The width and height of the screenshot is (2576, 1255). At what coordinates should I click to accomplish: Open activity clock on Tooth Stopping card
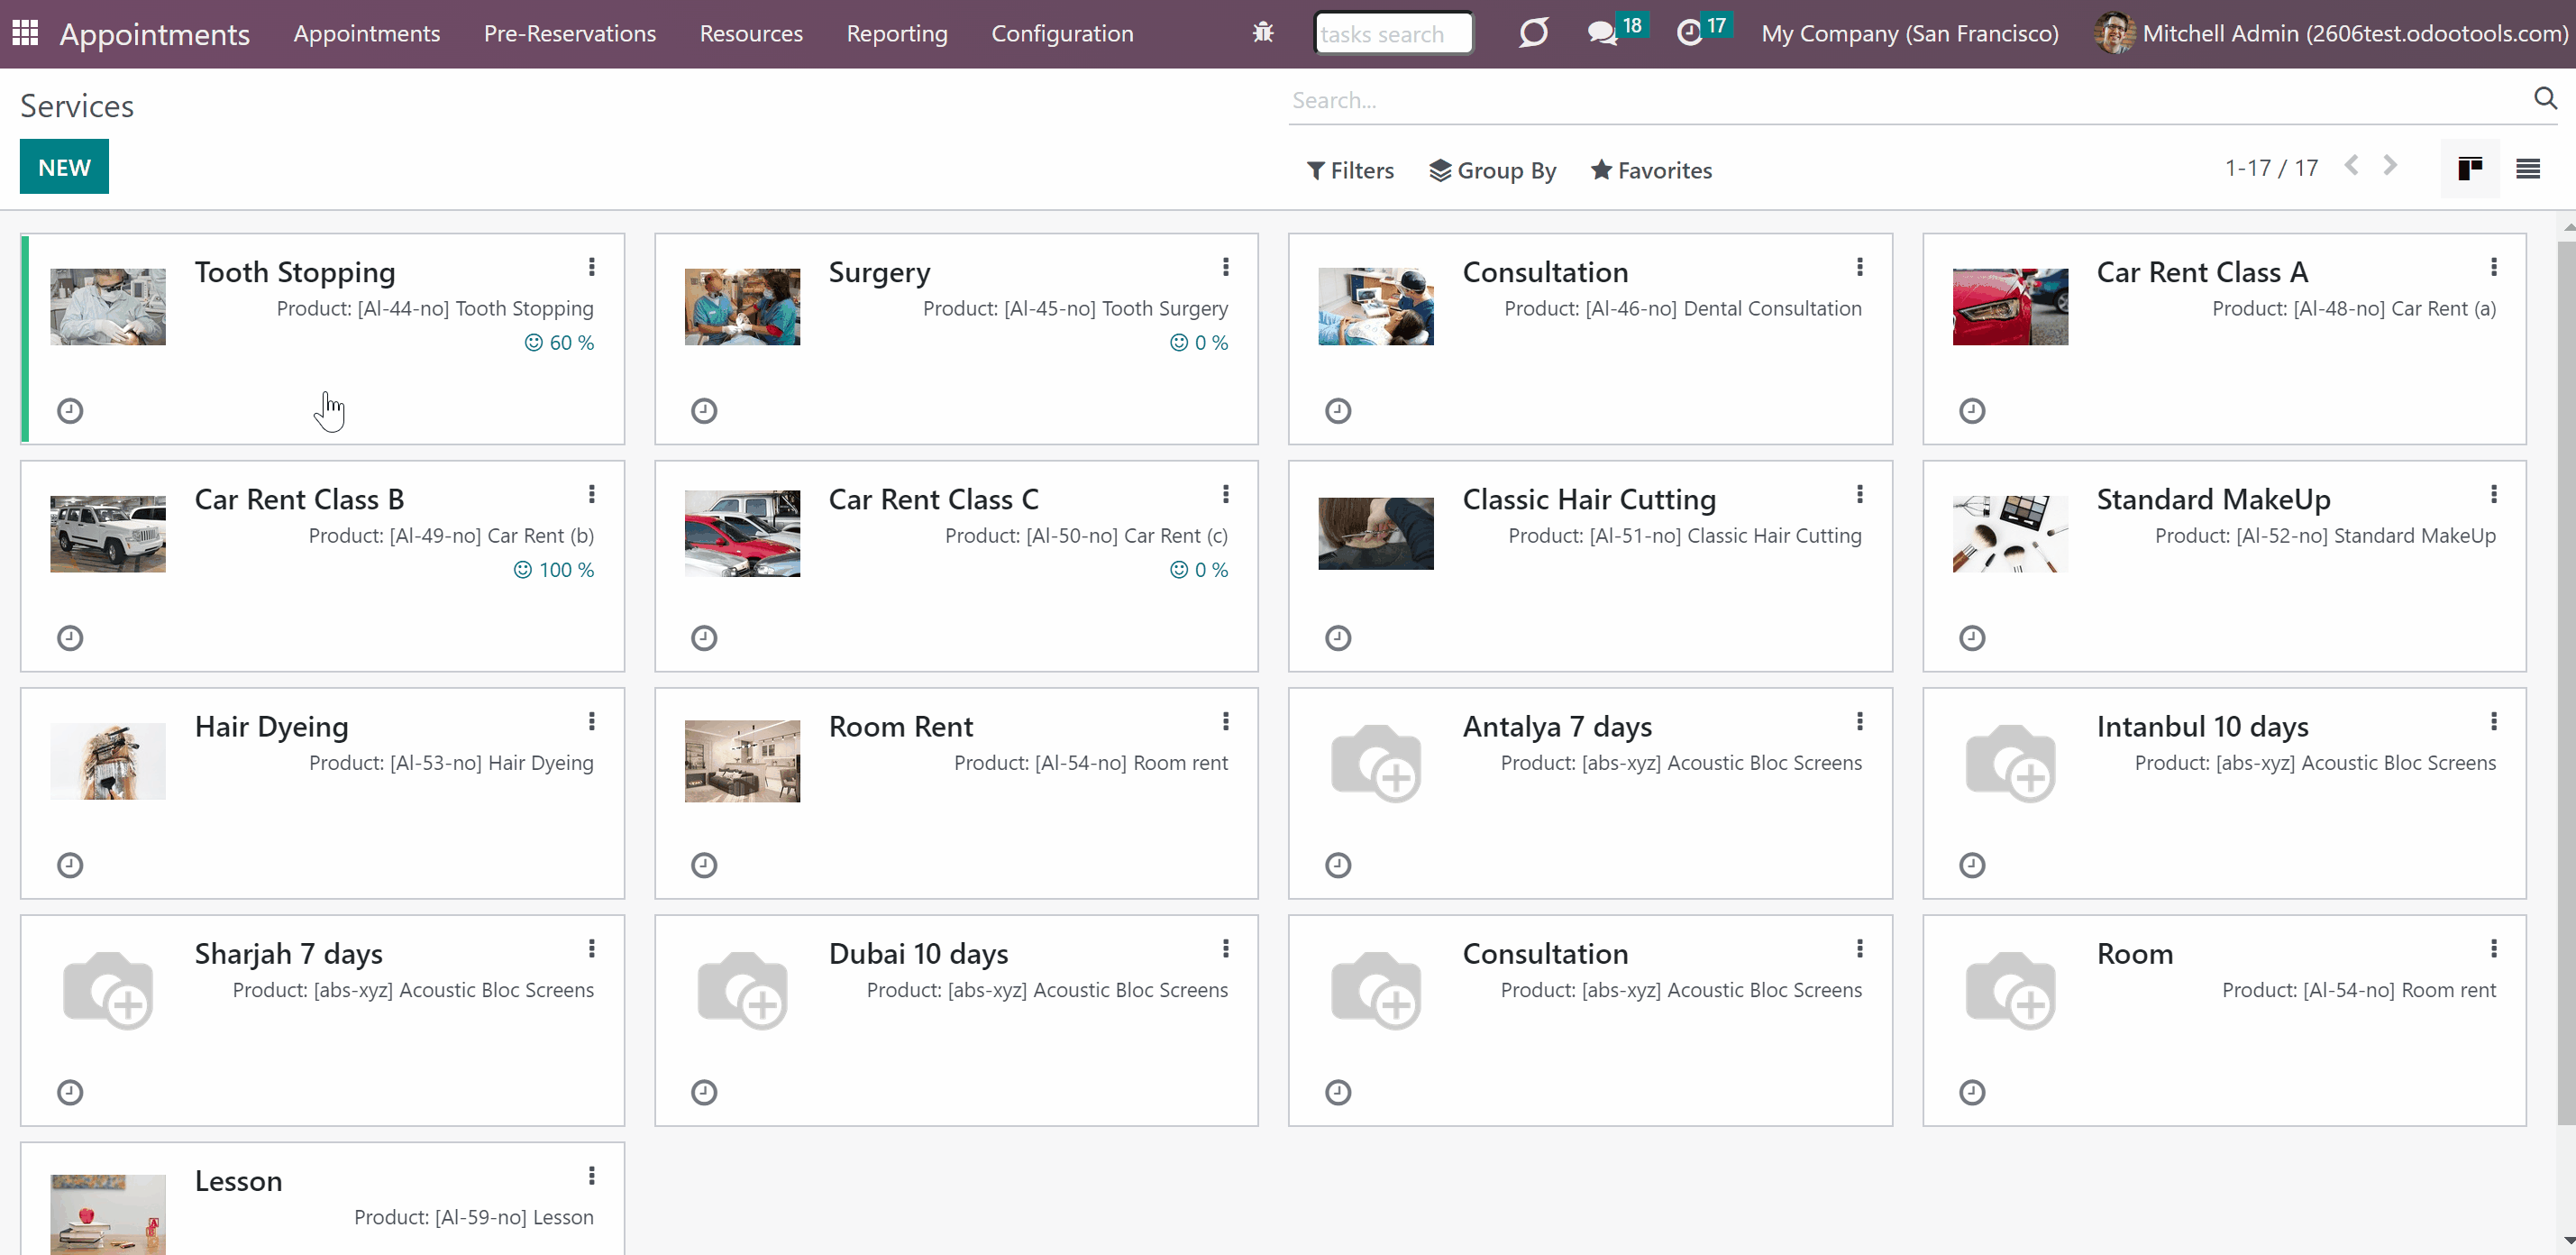click(70, 410)
